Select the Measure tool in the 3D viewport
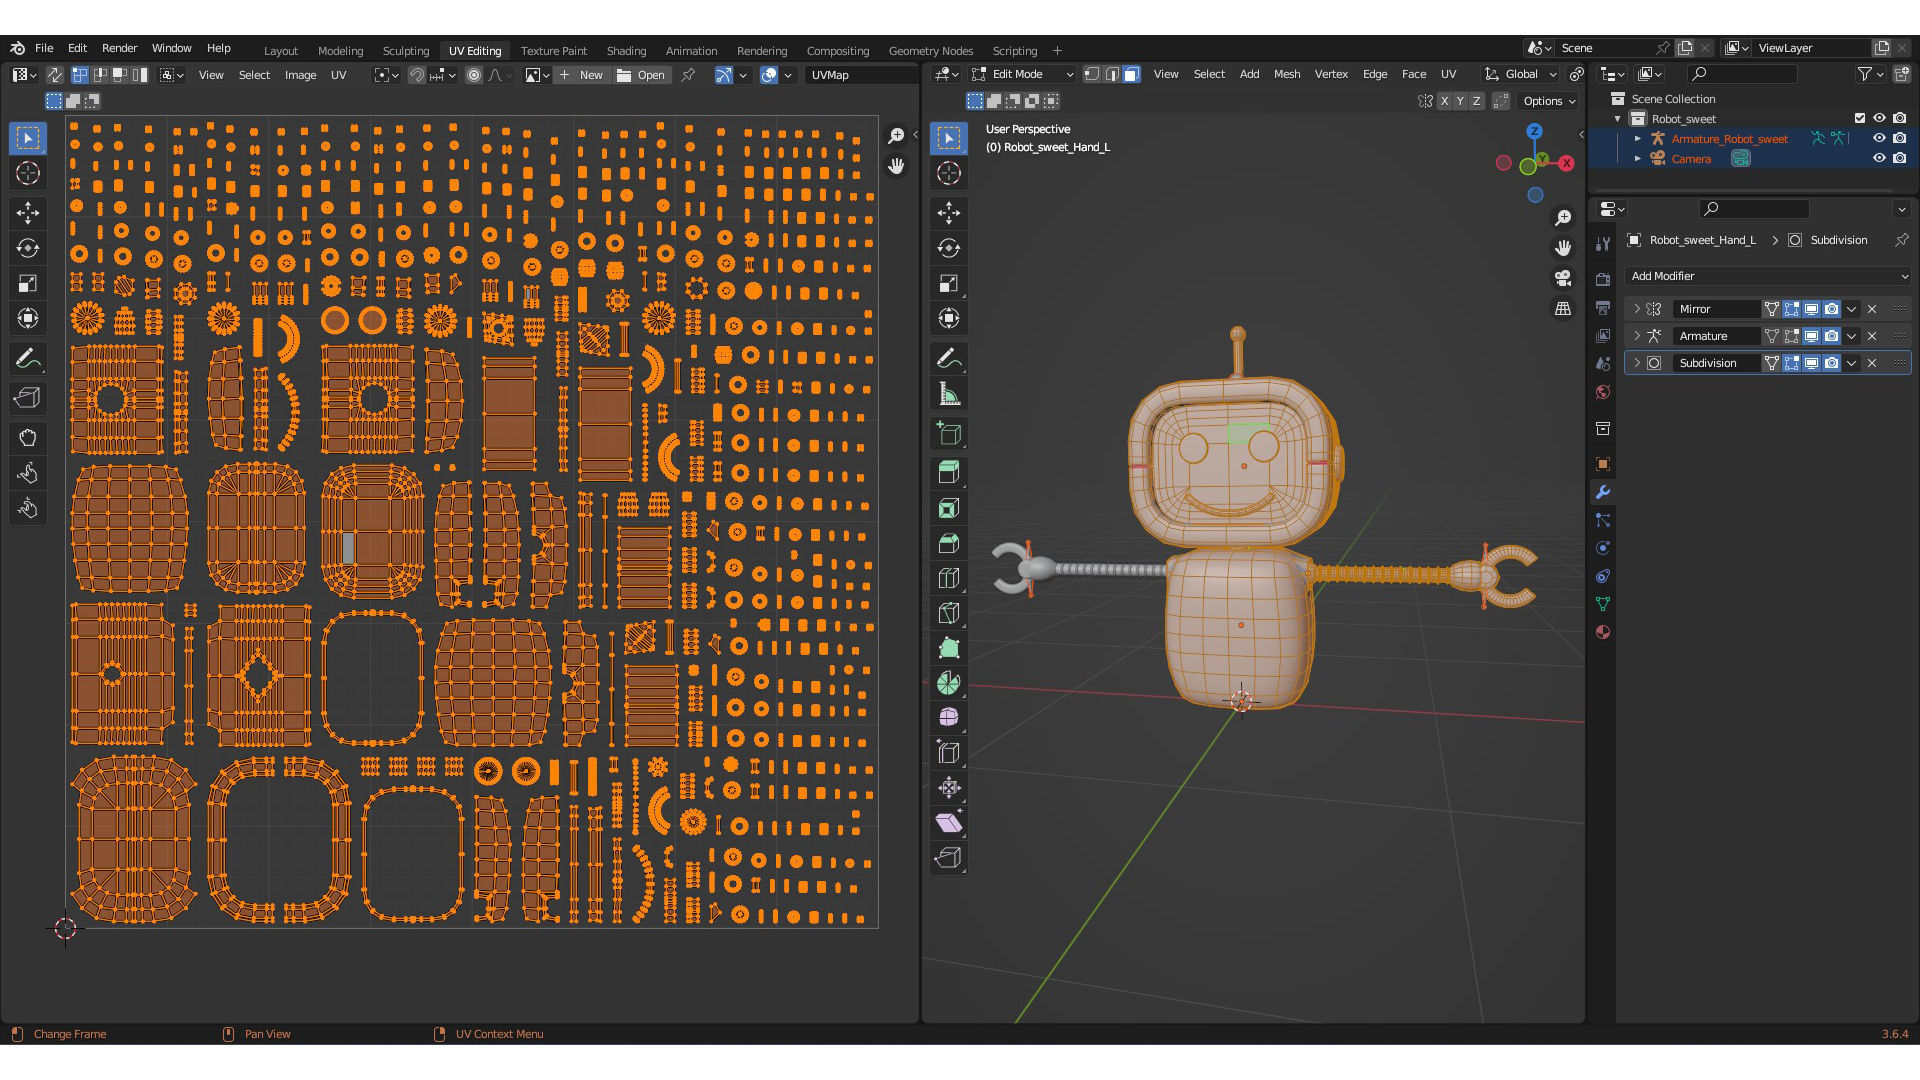 [x=949, y=394]
